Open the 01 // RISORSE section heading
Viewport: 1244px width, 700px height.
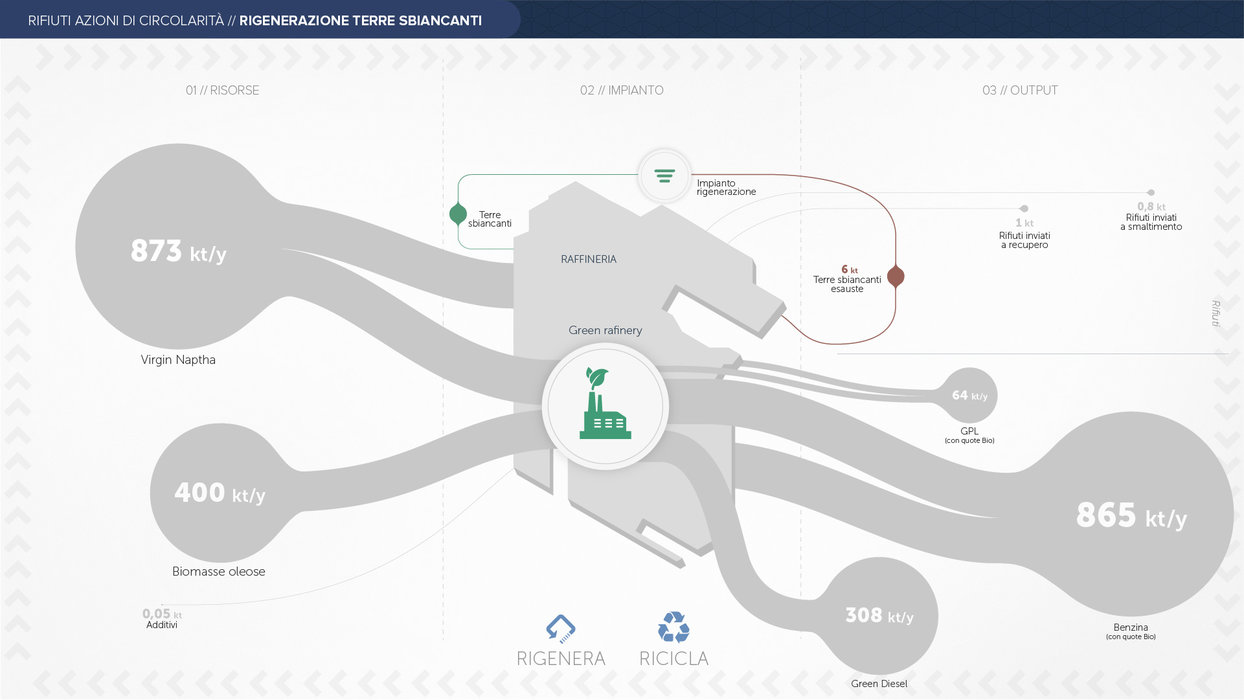[x=222, y=90]
